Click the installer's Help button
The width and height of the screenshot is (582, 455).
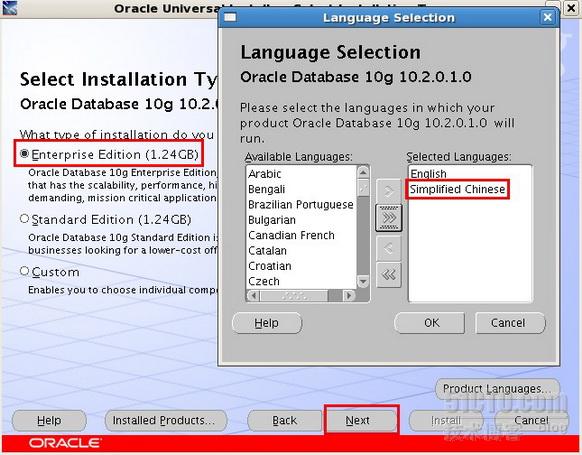(x=49, y=420)
